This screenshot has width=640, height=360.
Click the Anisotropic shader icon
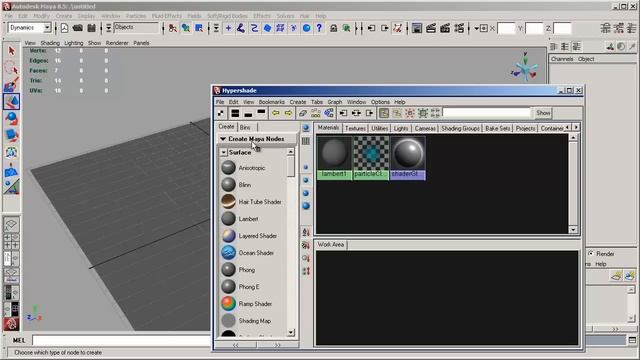228,167
